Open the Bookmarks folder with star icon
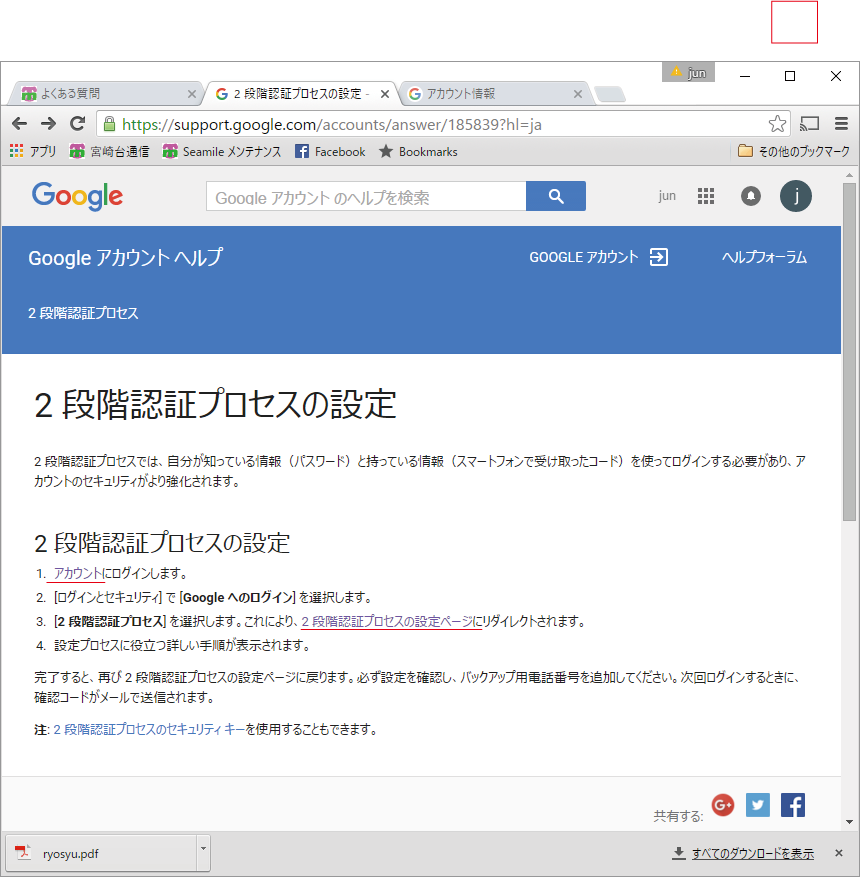The image size is (860, 878). click(x=418, y=151)
